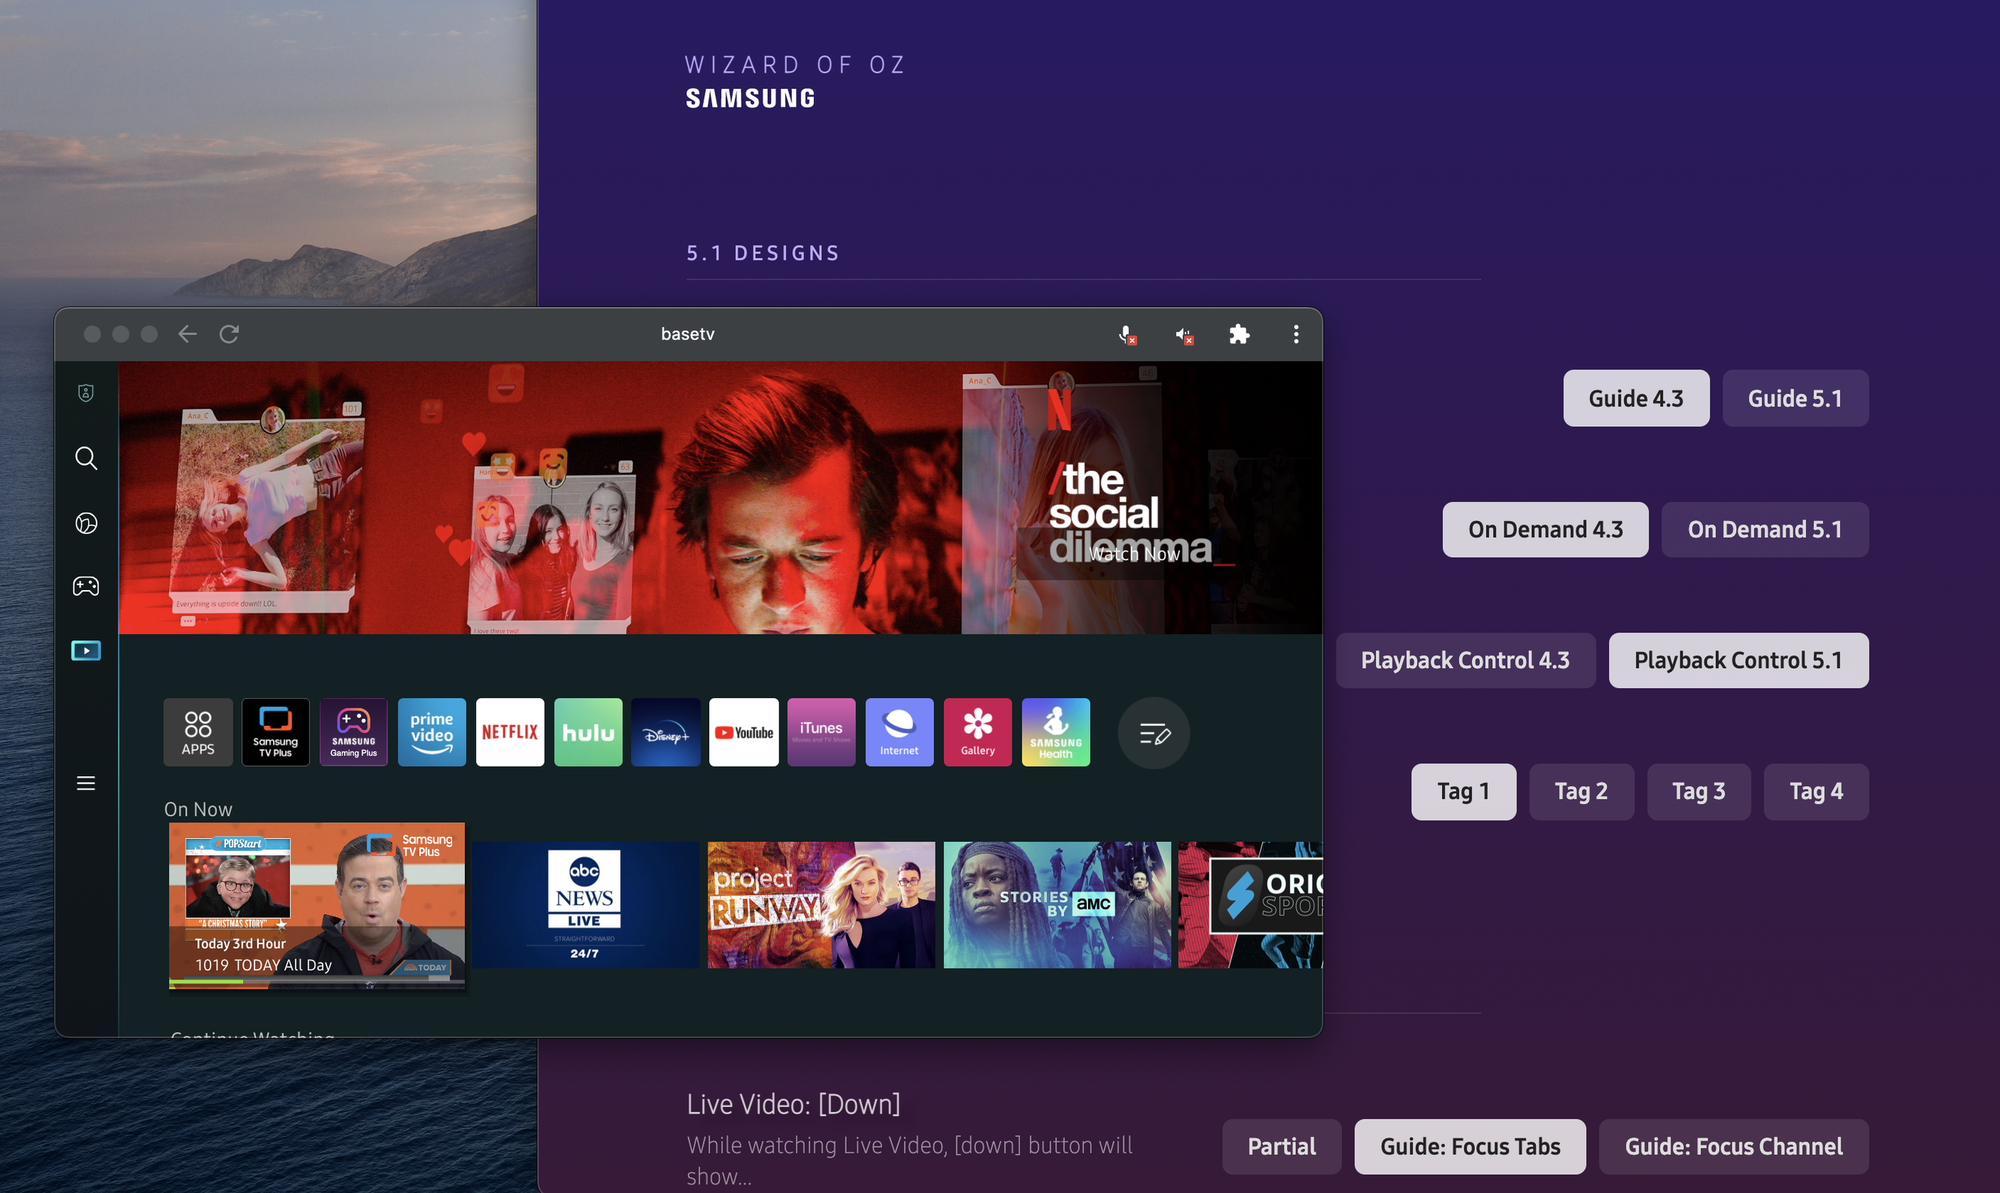This screenshot has width=2000, height=1193.
Task: Select Playback Control 4.3 option
Action: click(x=1465, y=660)
